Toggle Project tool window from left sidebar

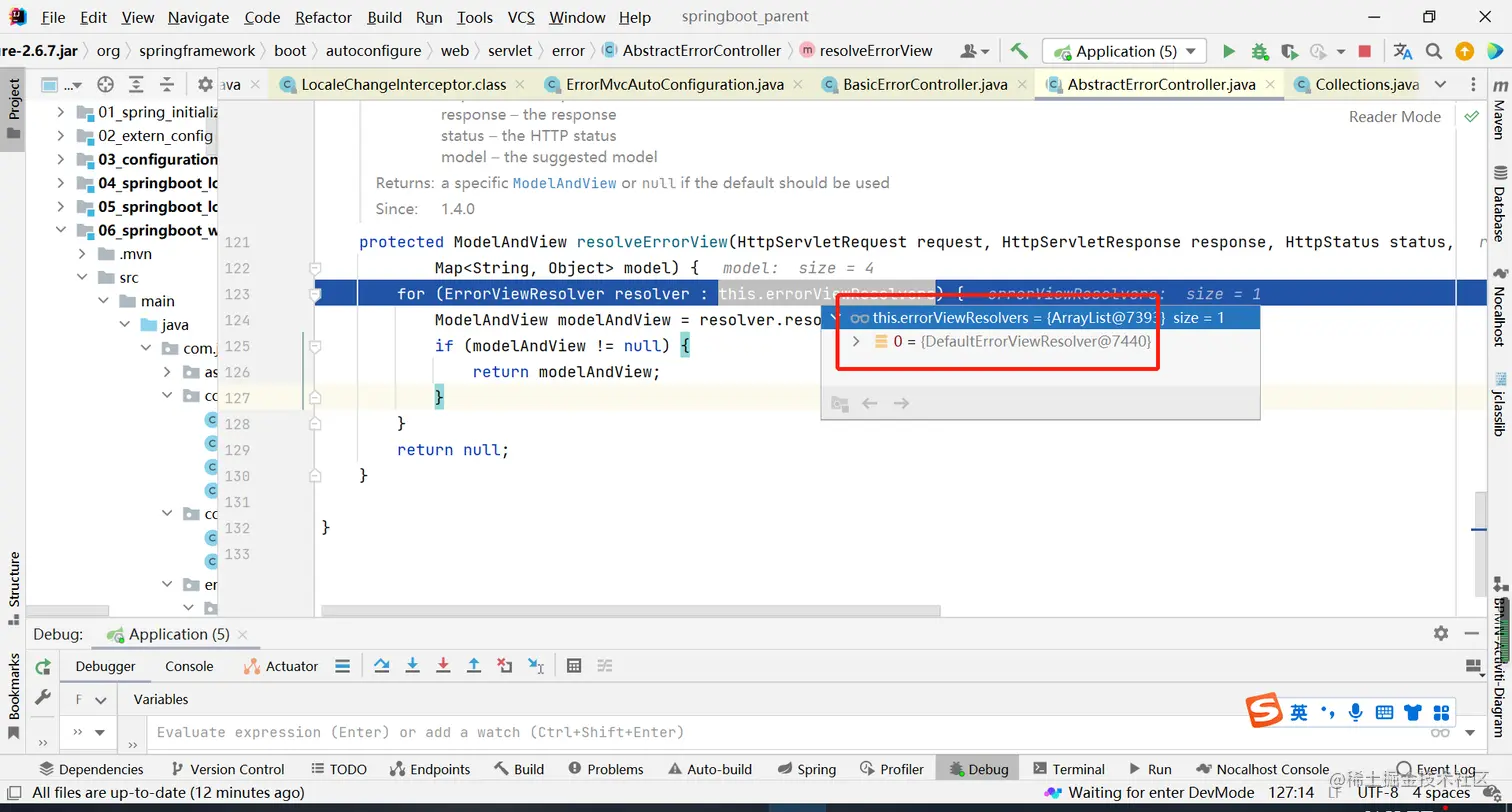coord(13,110)
